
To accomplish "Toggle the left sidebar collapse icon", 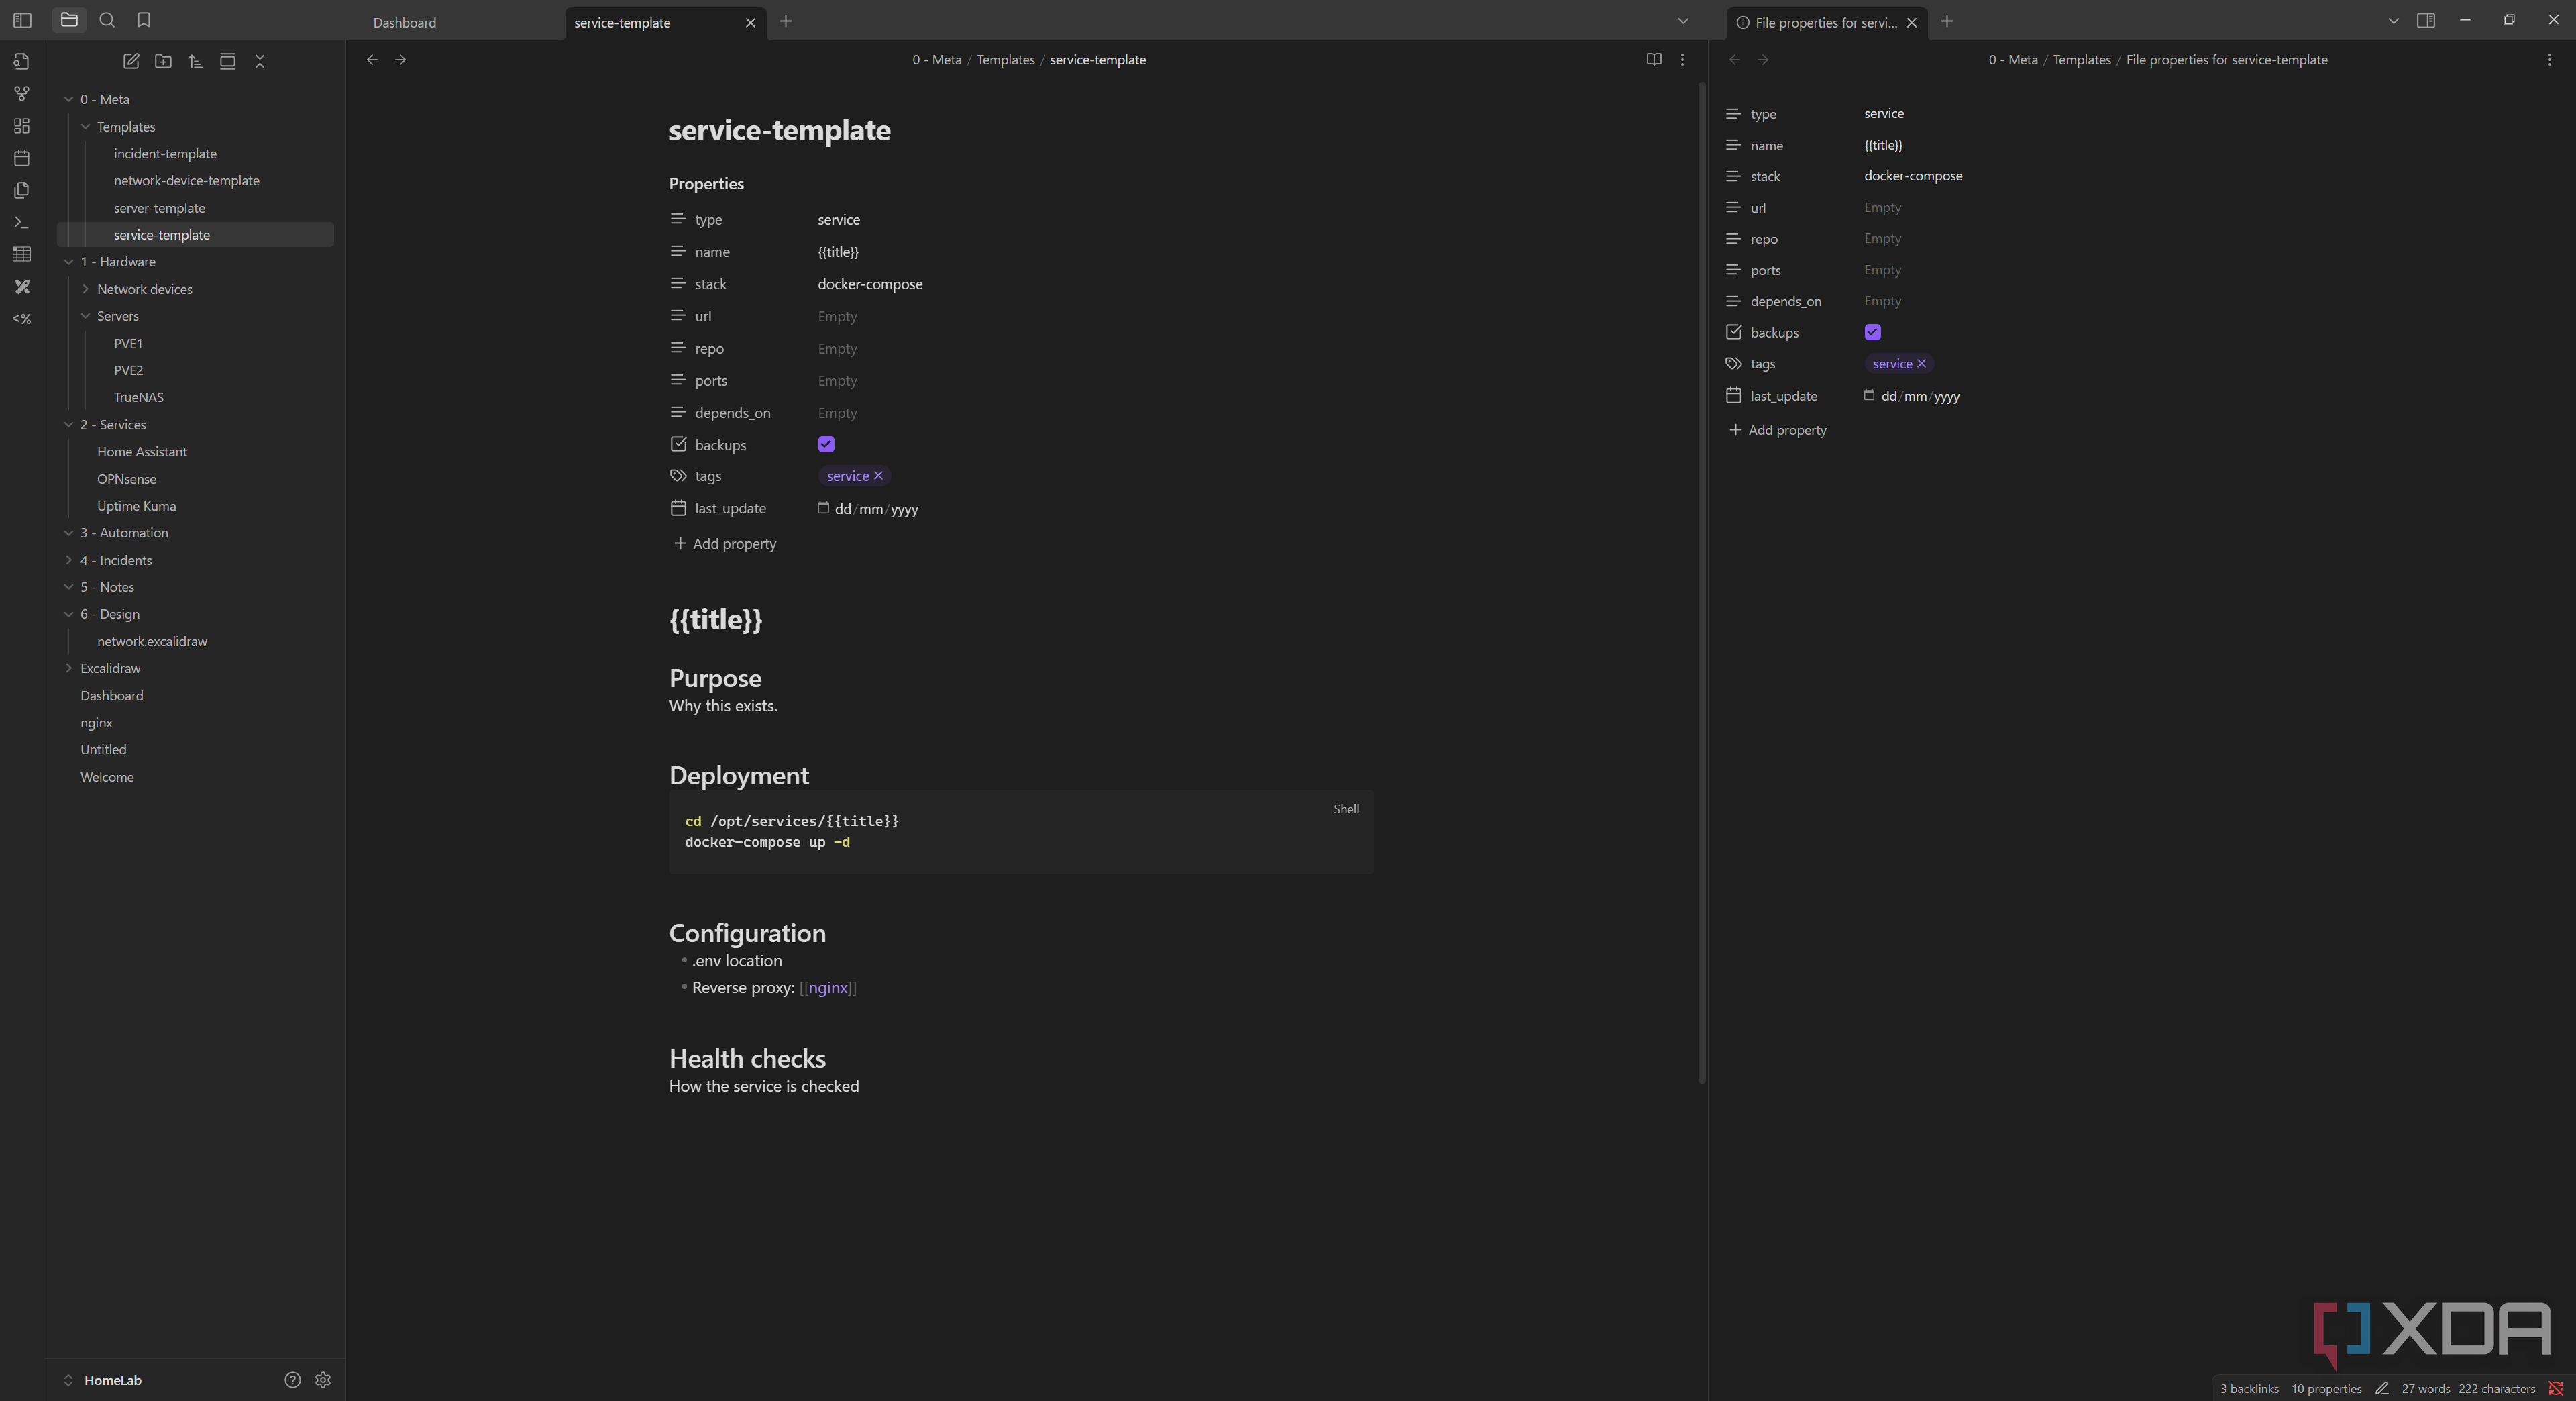I will [22, 20].
